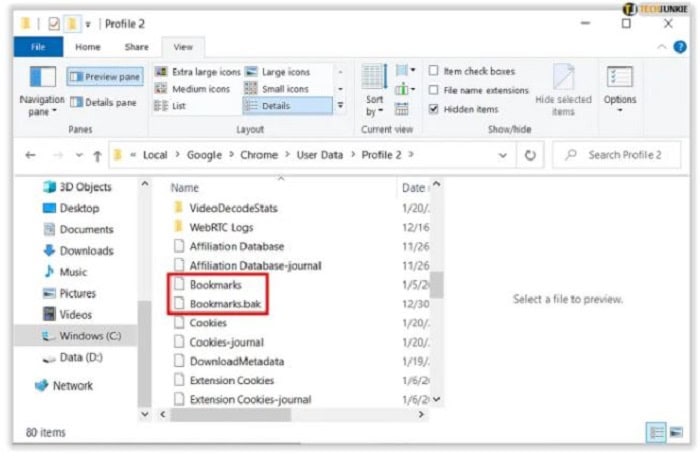Switch to the Home tab

click(x=88, y=47)
